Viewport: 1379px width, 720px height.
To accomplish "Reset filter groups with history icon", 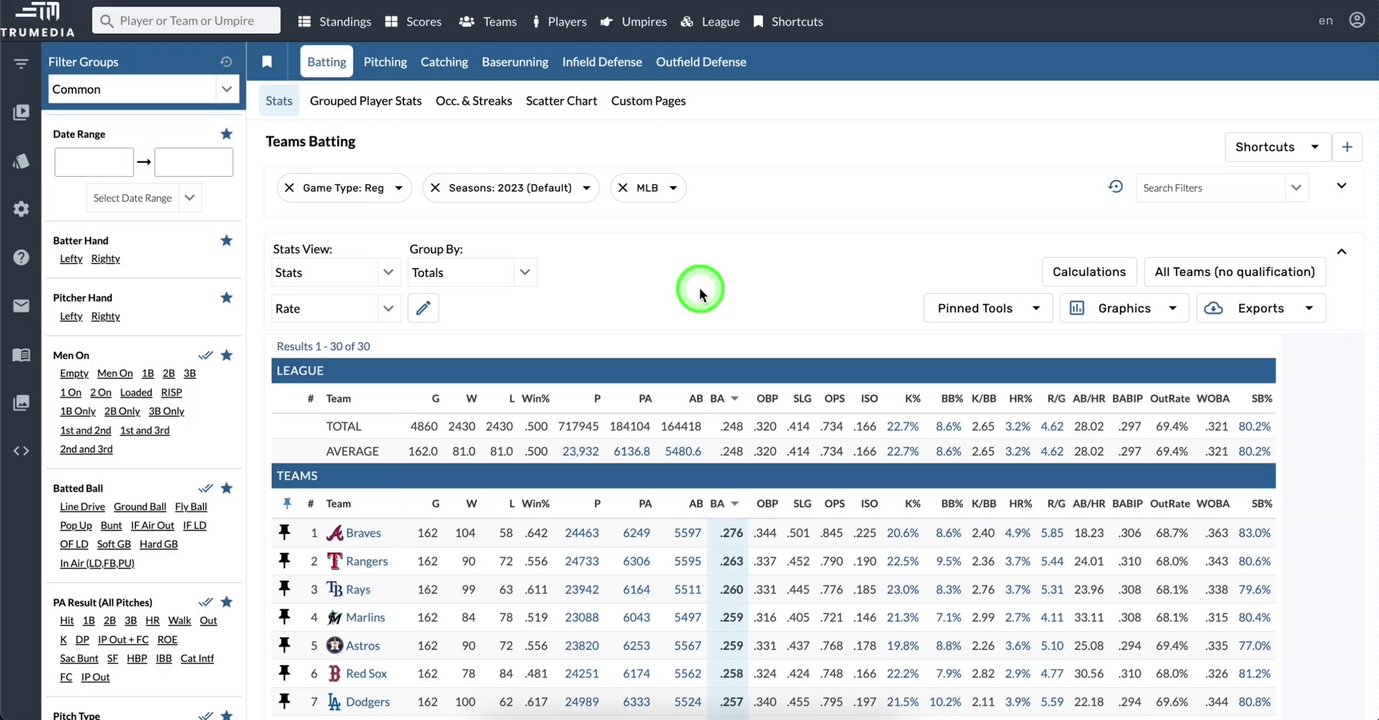I will 226,62.
